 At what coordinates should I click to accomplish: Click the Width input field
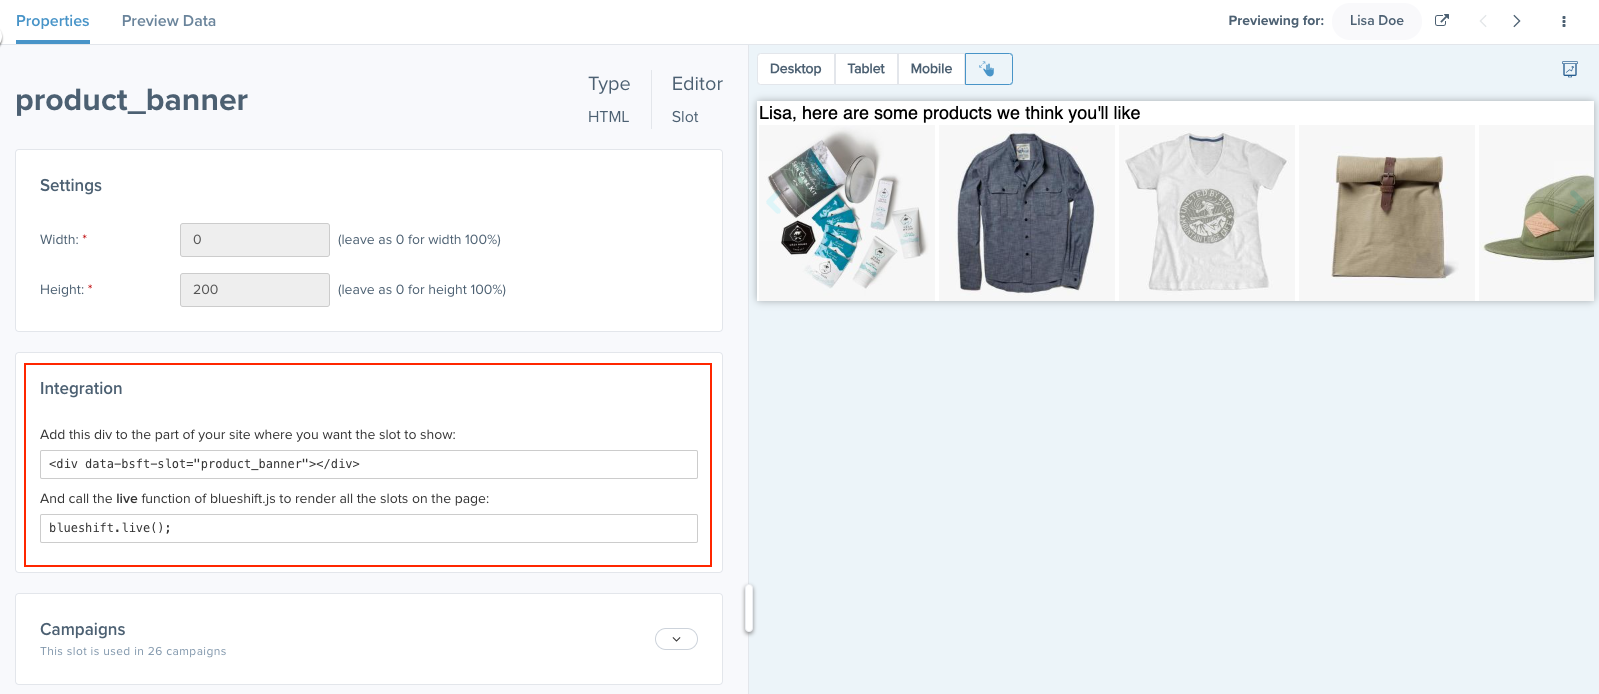click(x=254, y=240)
